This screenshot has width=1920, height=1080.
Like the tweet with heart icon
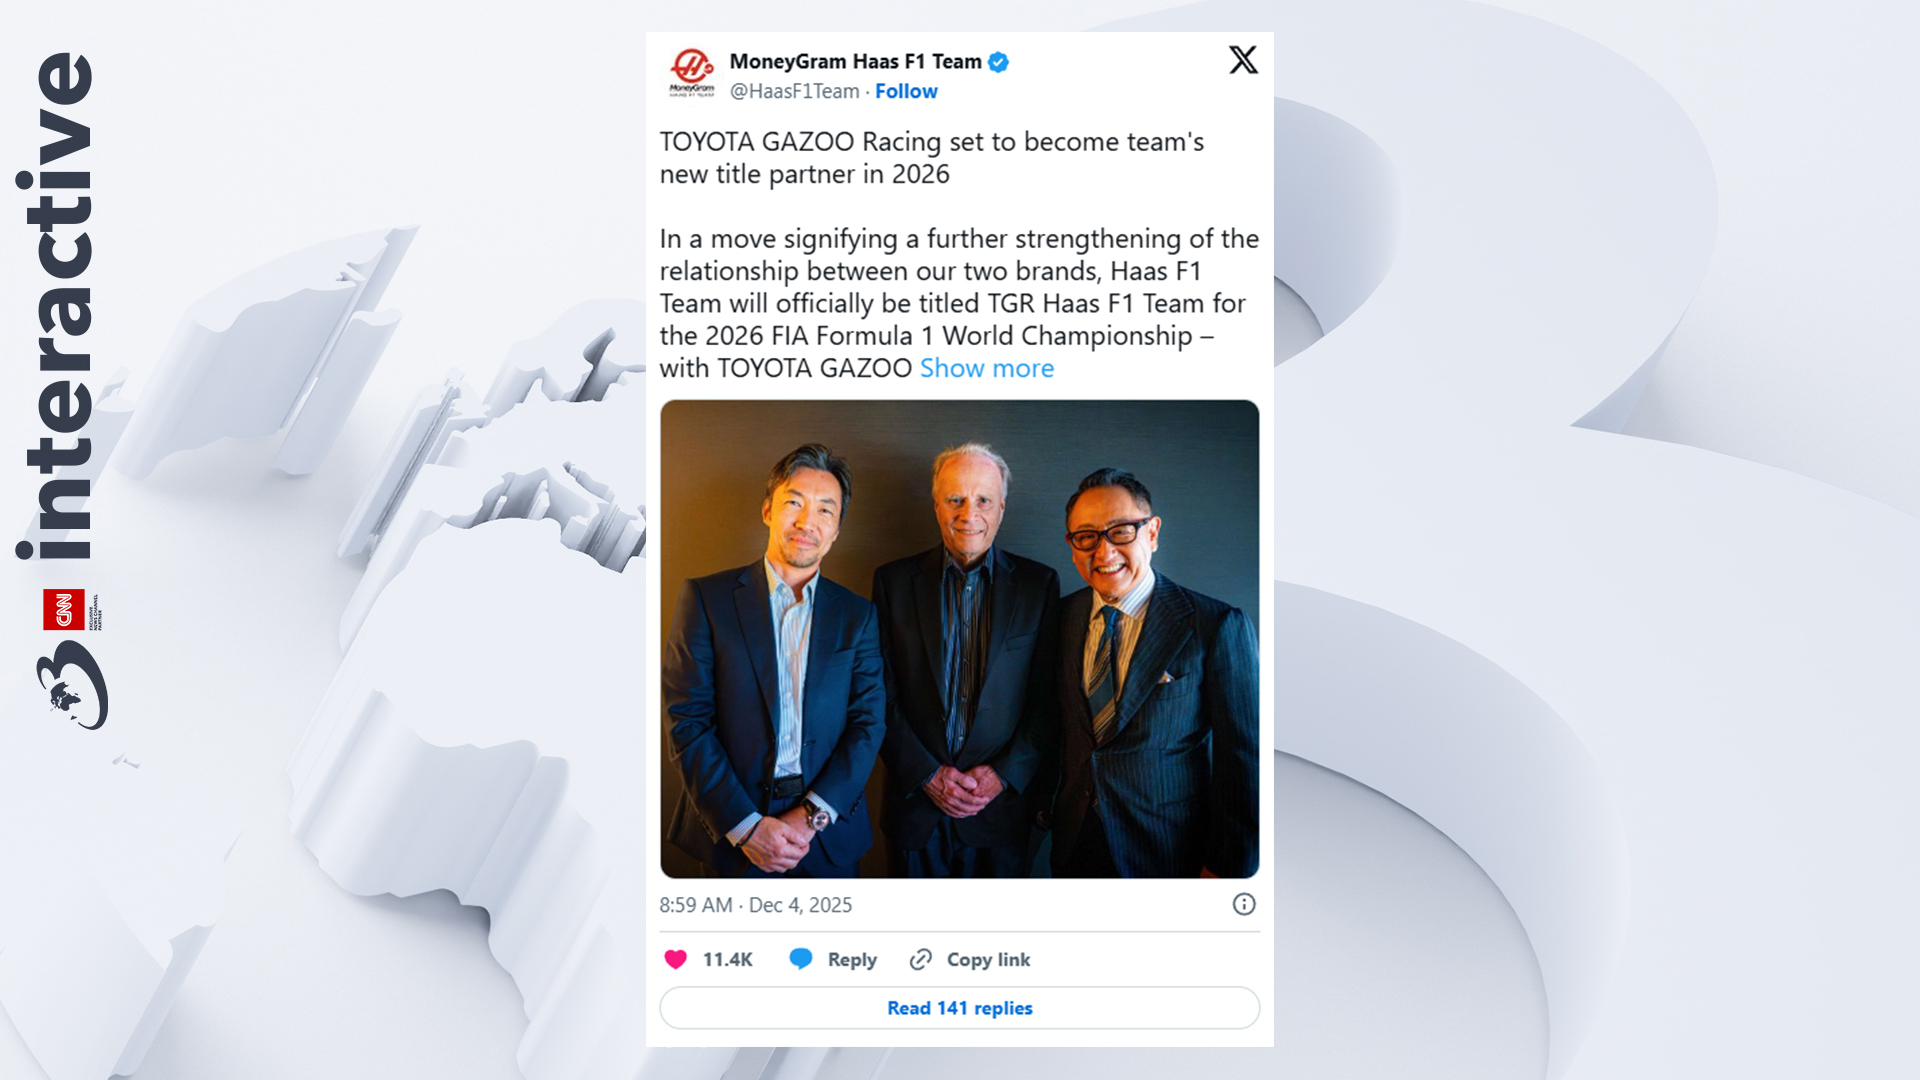pos(676,959)
